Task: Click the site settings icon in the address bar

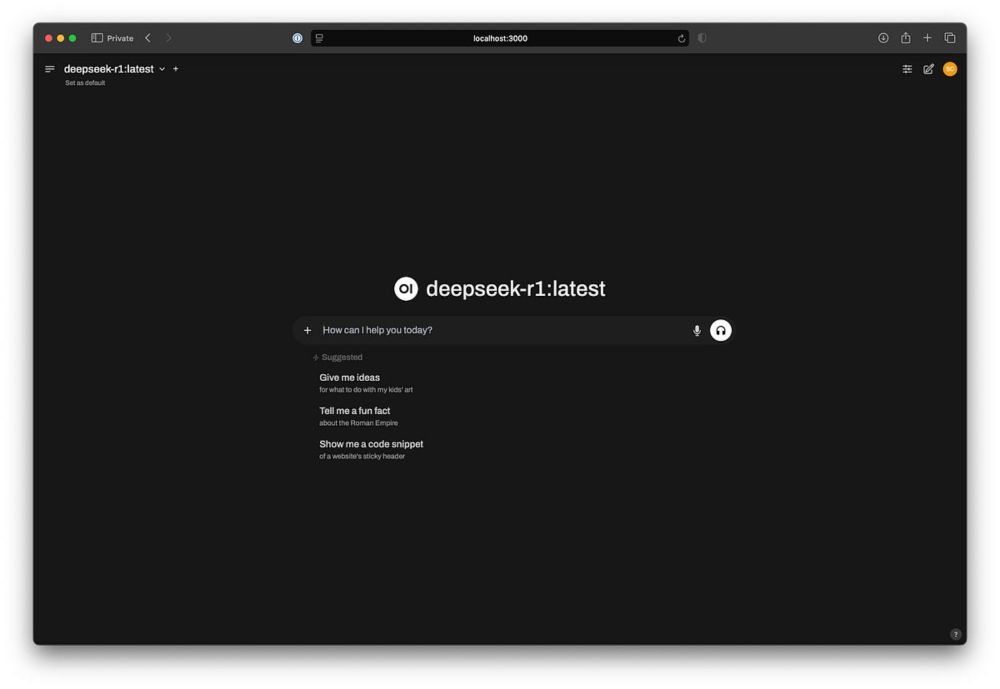Action: pos(320,38)
